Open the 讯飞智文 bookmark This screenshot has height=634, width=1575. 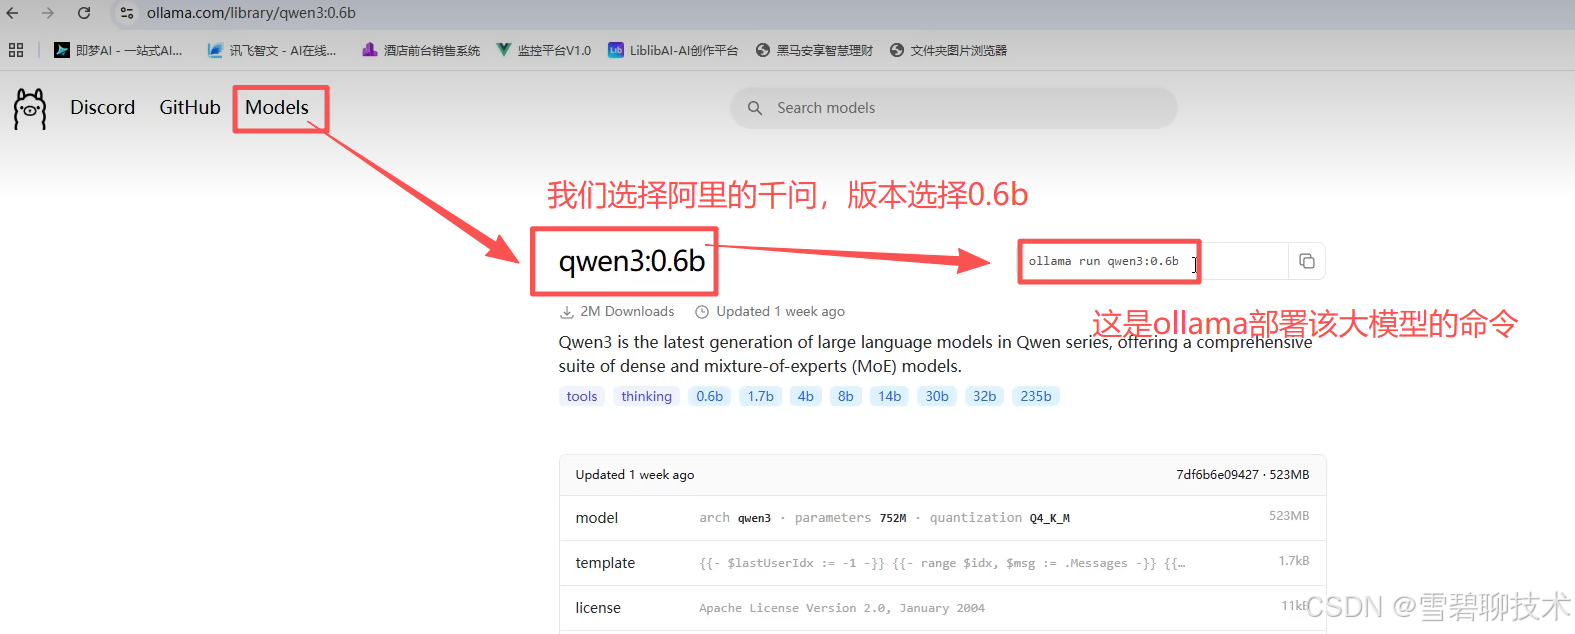[x=272, y=50]
